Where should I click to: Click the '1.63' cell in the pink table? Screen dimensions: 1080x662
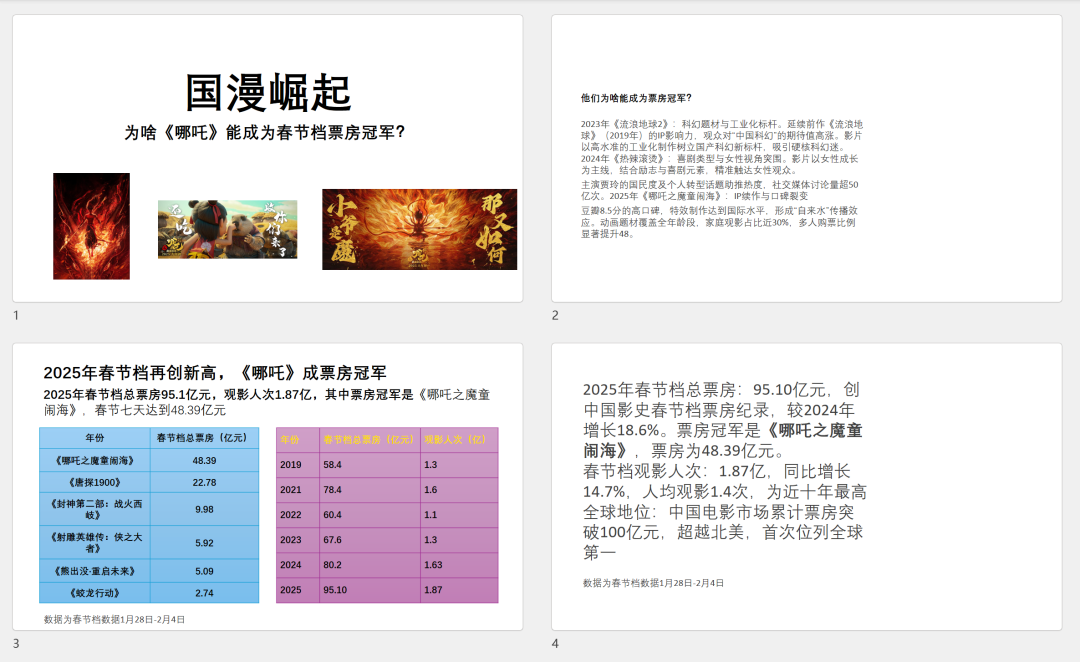point(459,565)
